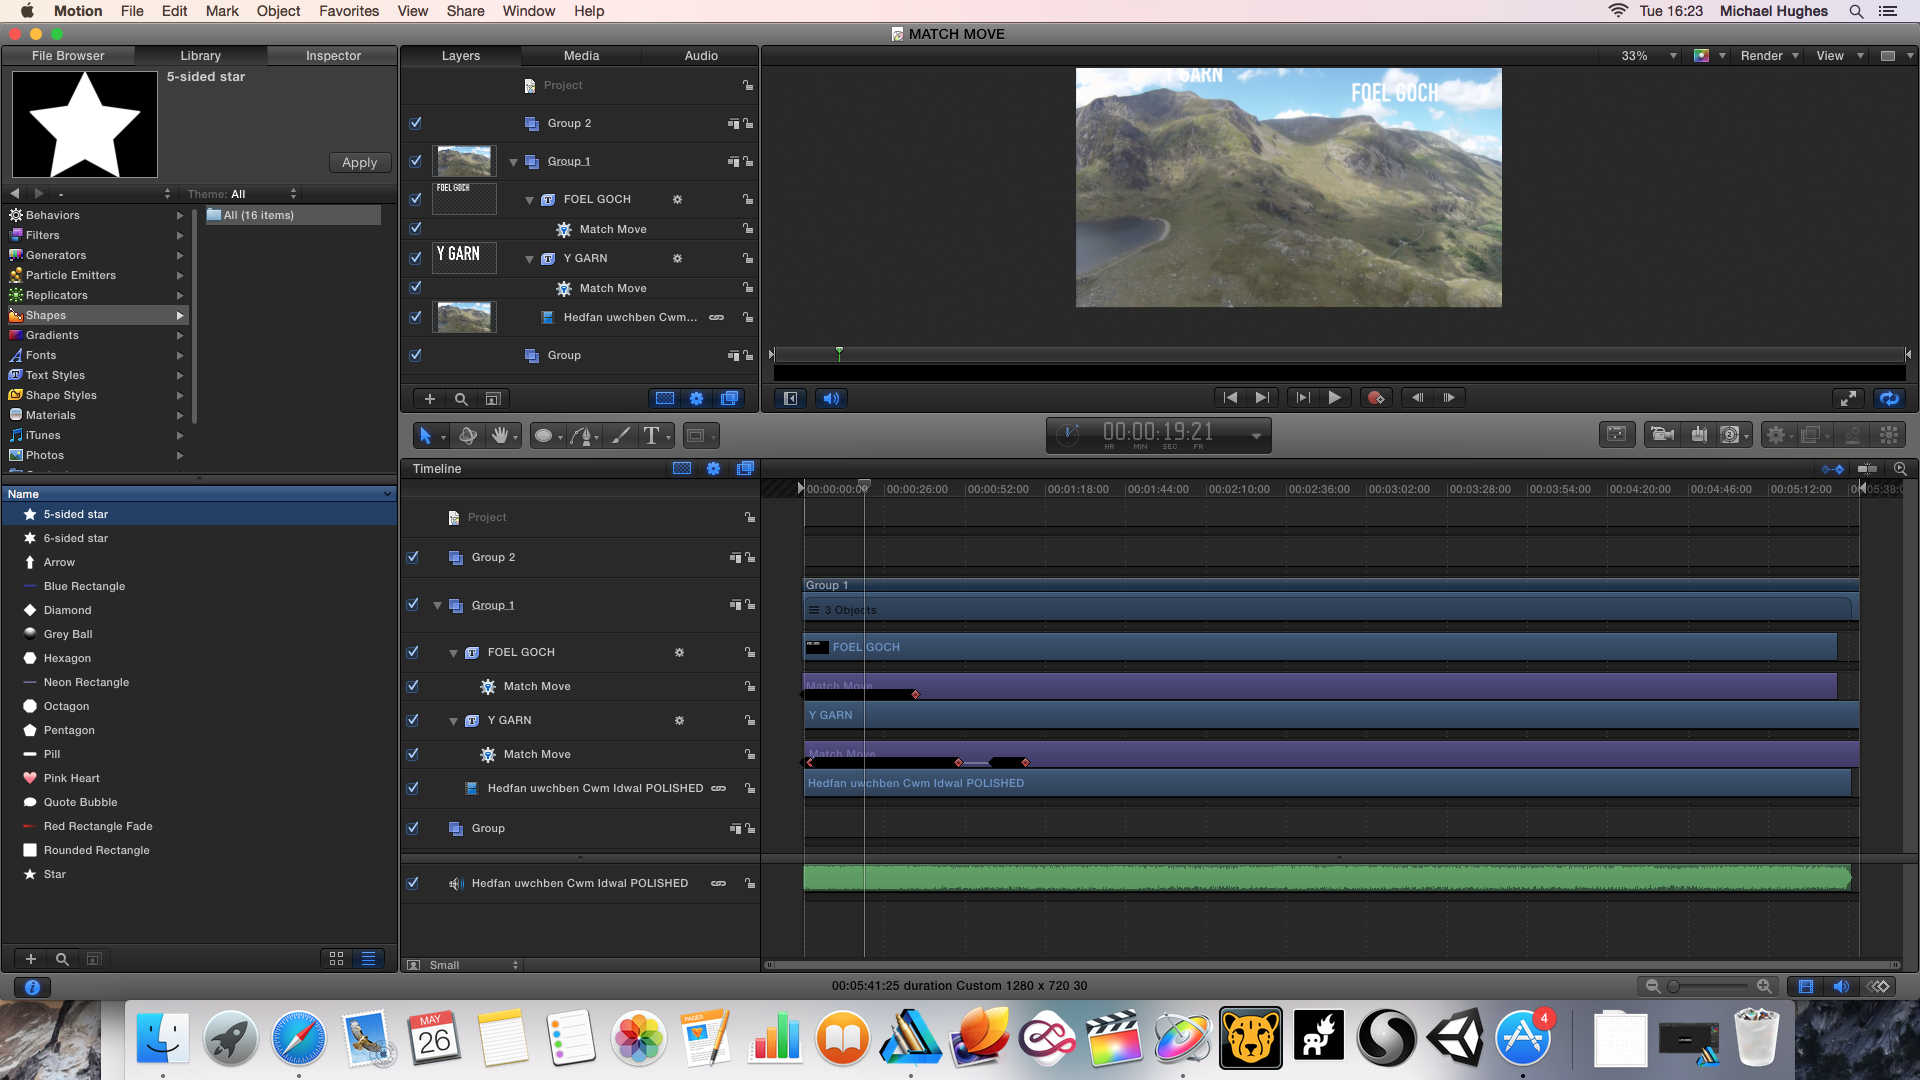The width and height of the screenshot is (1920, 1080).
Task: Toggle the audio track Hedfan uwchben checkbox
Action: (412, 883)
